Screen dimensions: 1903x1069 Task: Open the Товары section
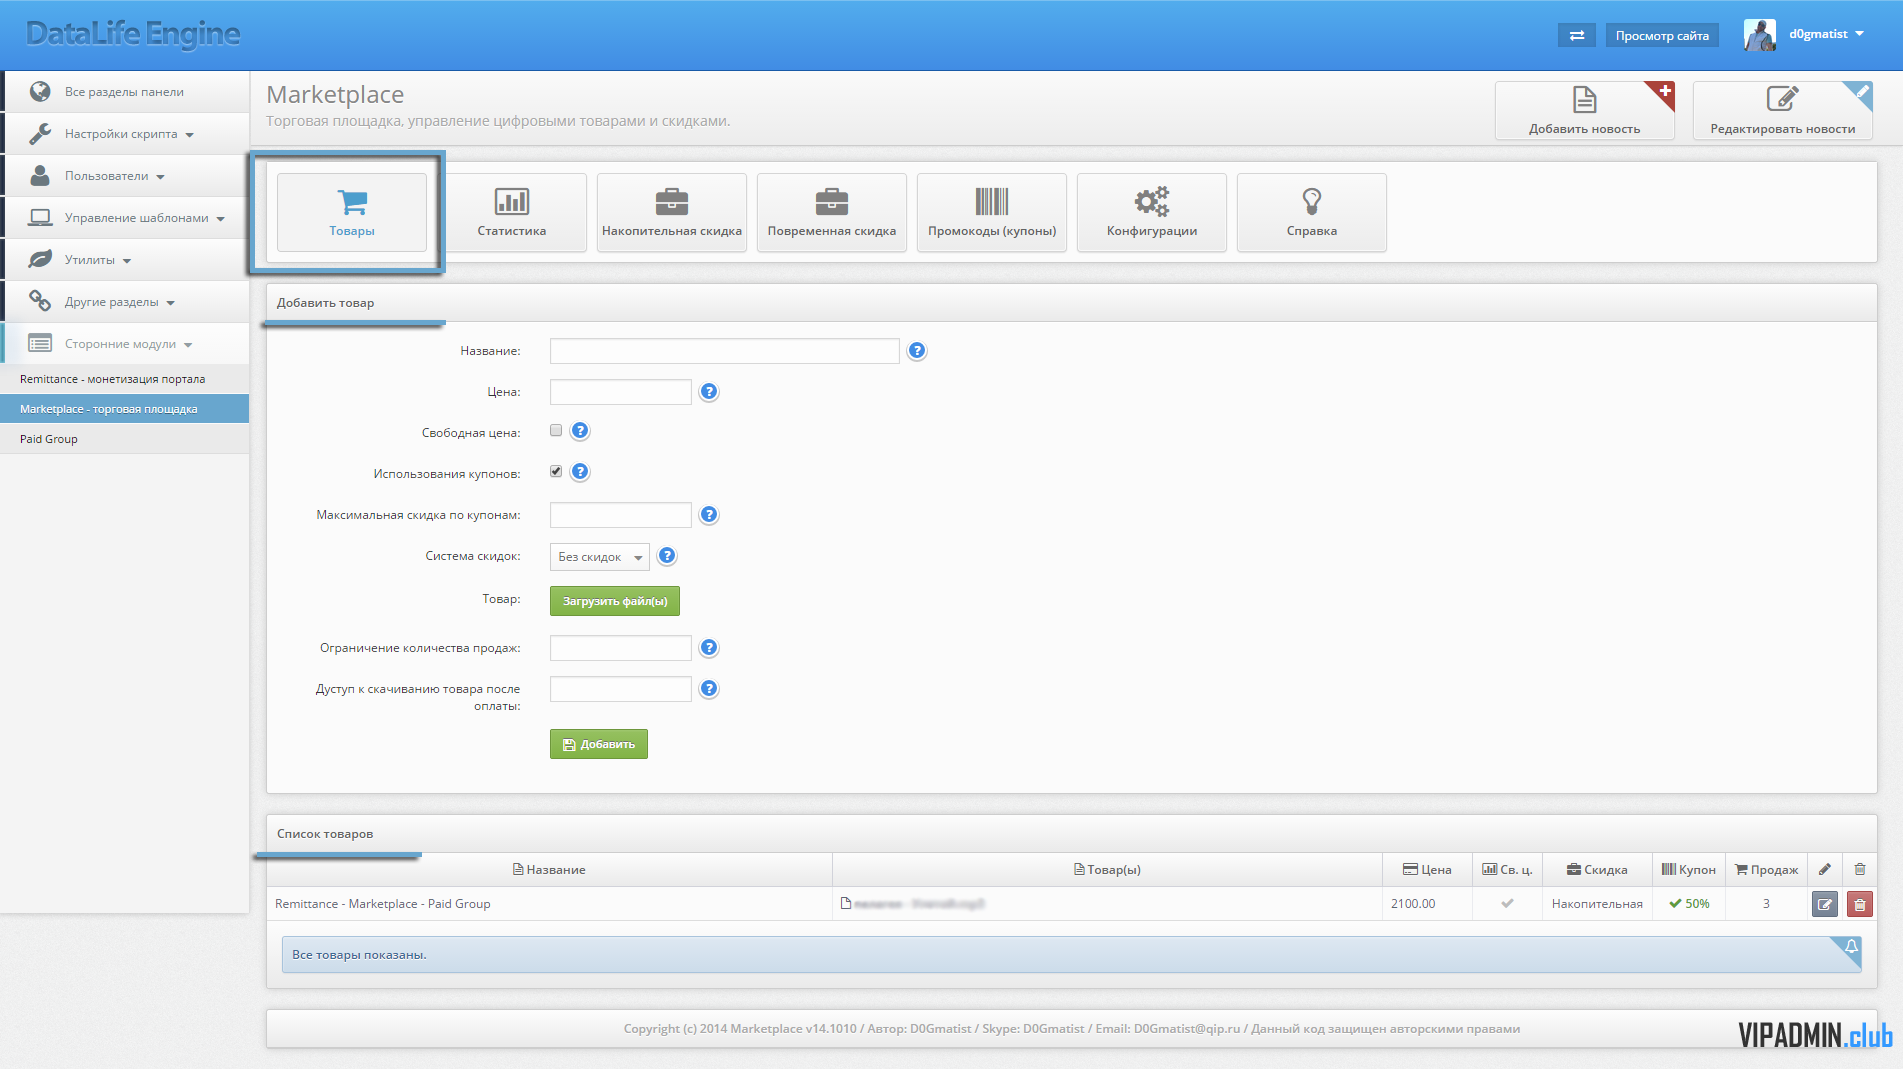[x=352, y=212]
